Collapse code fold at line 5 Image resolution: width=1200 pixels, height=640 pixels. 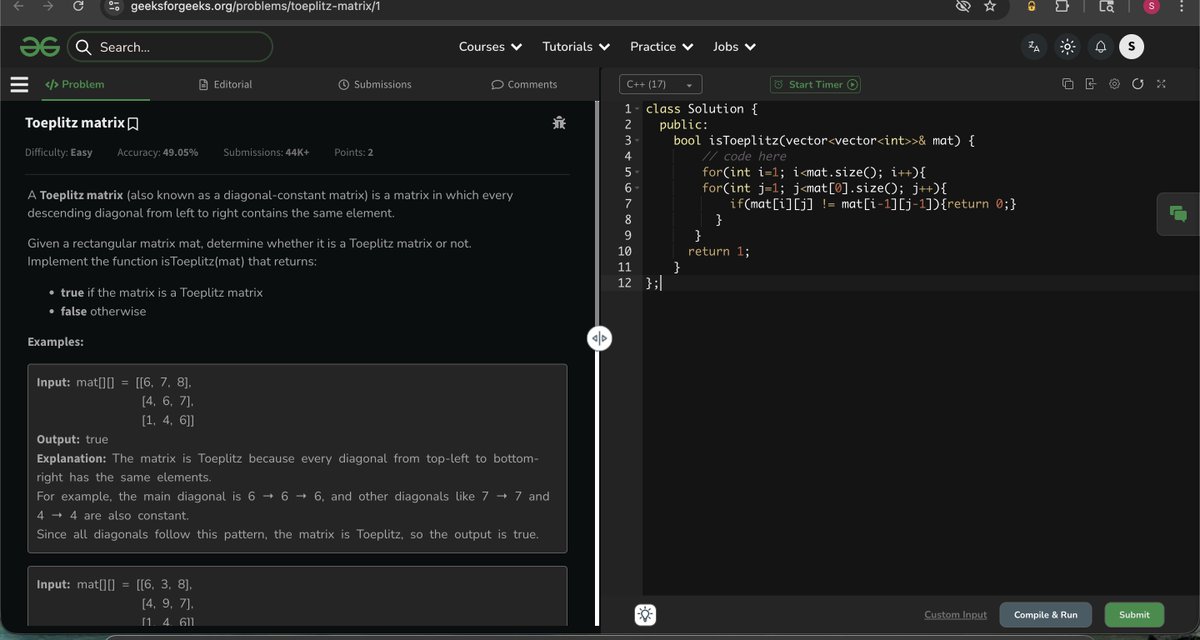click(x=636, y=173)
